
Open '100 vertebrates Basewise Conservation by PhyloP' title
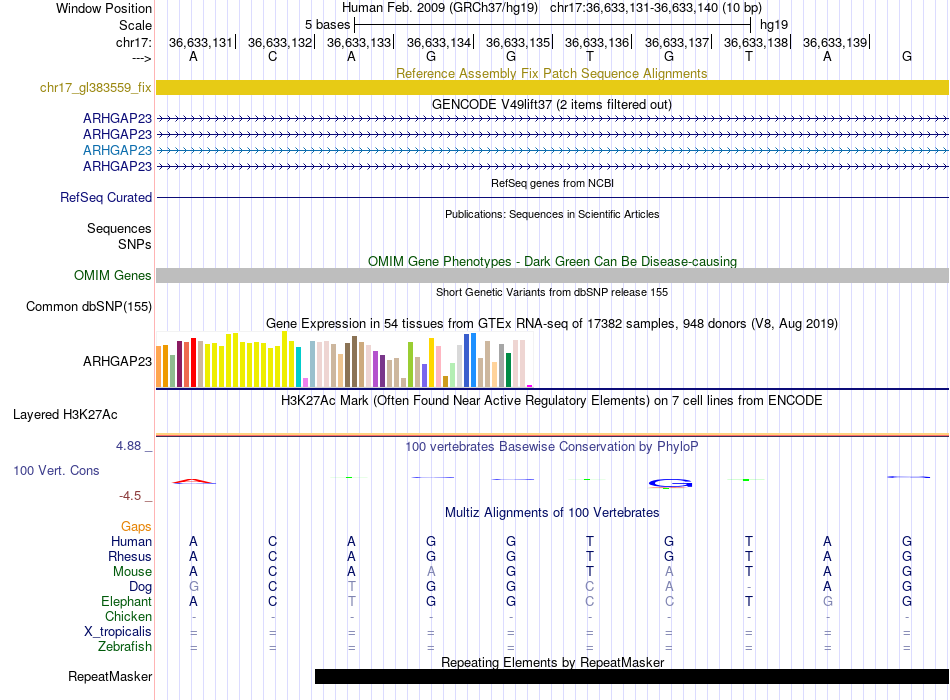coord(552,447)
